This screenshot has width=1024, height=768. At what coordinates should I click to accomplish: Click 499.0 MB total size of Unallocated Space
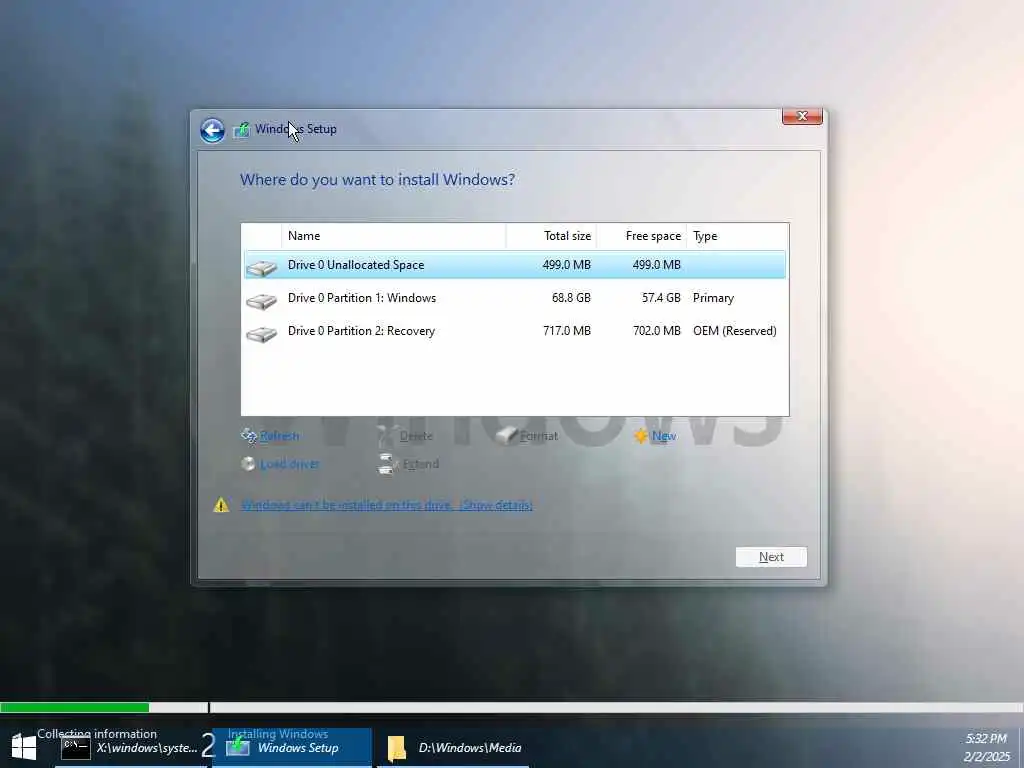(x=567, y=264)
